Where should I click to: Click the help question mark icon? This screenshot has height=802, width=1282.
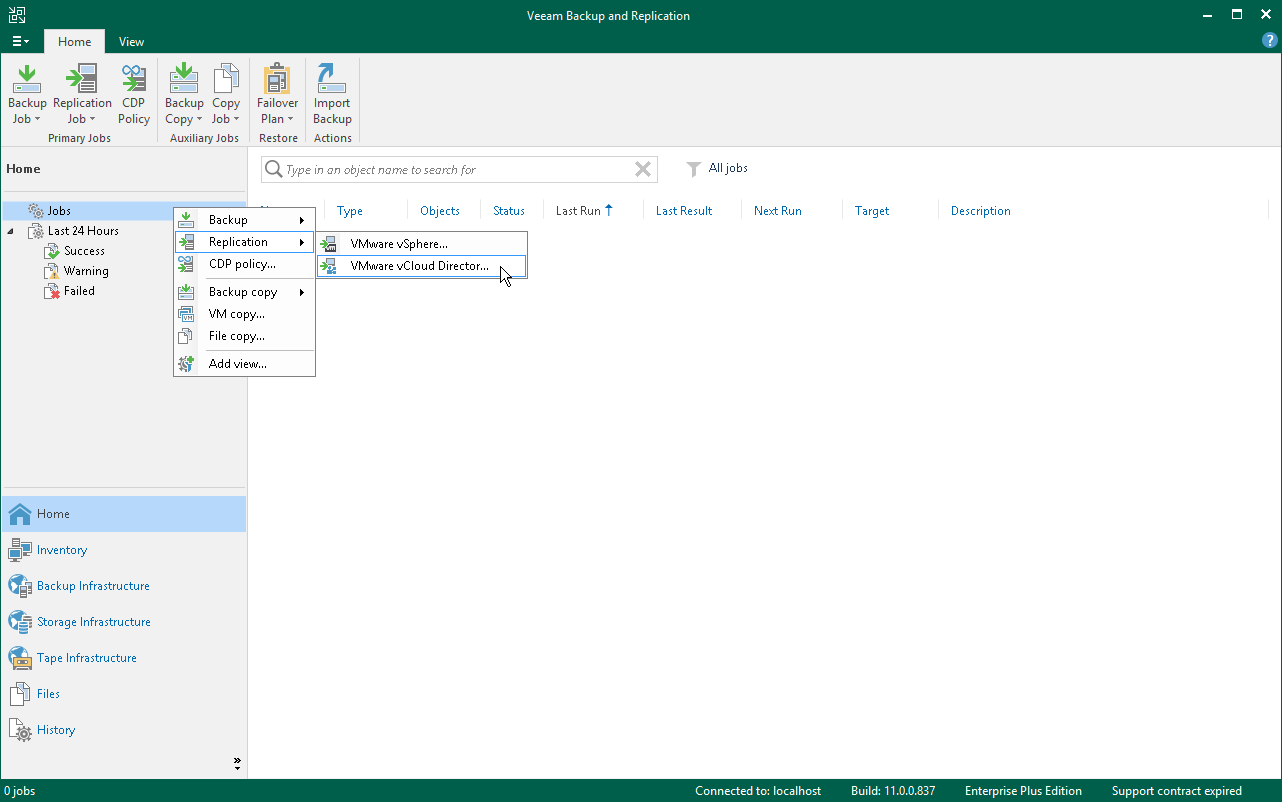(x=1270, y=40)
